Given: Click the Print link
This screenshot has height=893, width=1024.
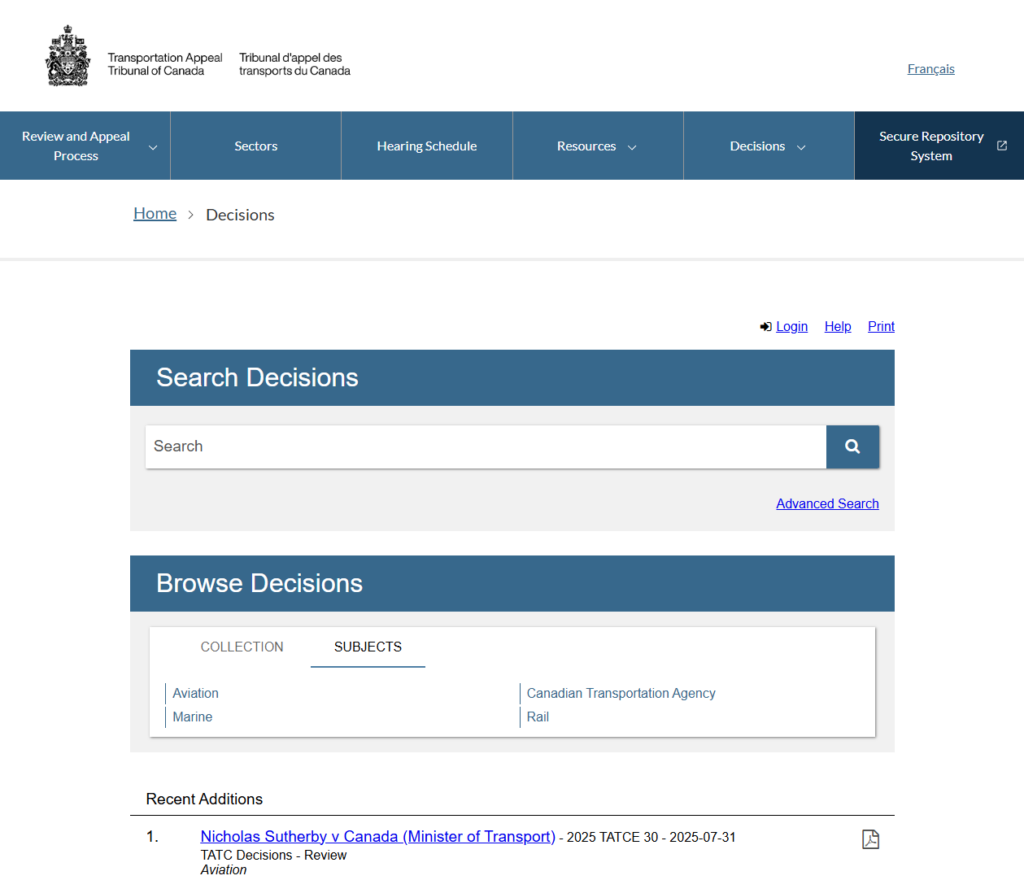Looking at the screenshot, I should (x=881, y=327).
